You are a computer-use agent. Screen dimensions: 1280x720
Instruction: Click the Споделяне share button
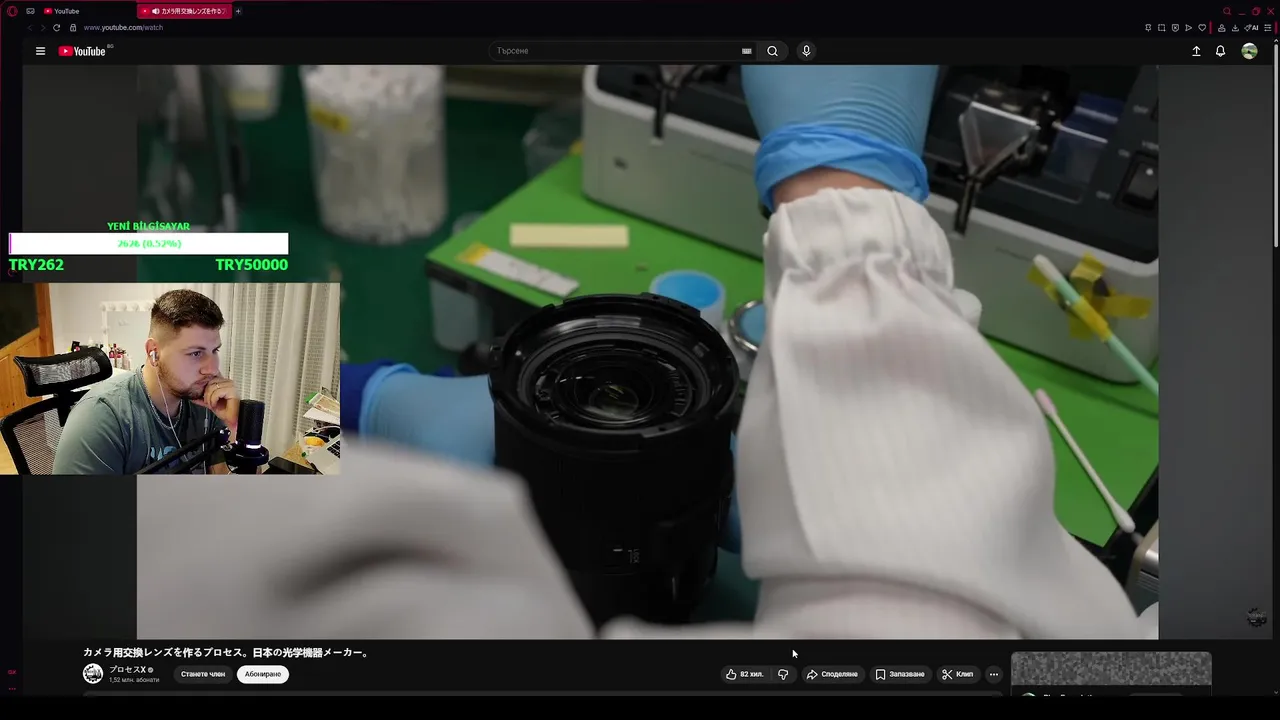[x=832, y=674]
